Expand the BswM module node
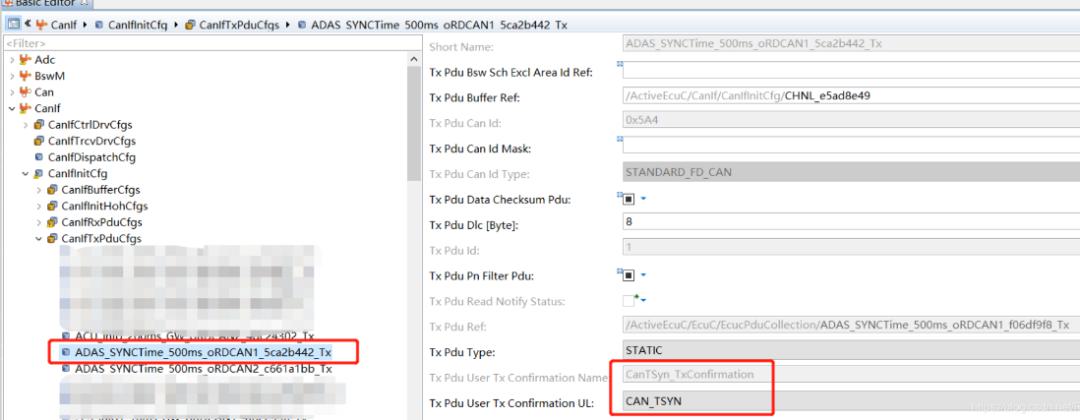This screenshot has height=420, width=1080. (12, 76)
